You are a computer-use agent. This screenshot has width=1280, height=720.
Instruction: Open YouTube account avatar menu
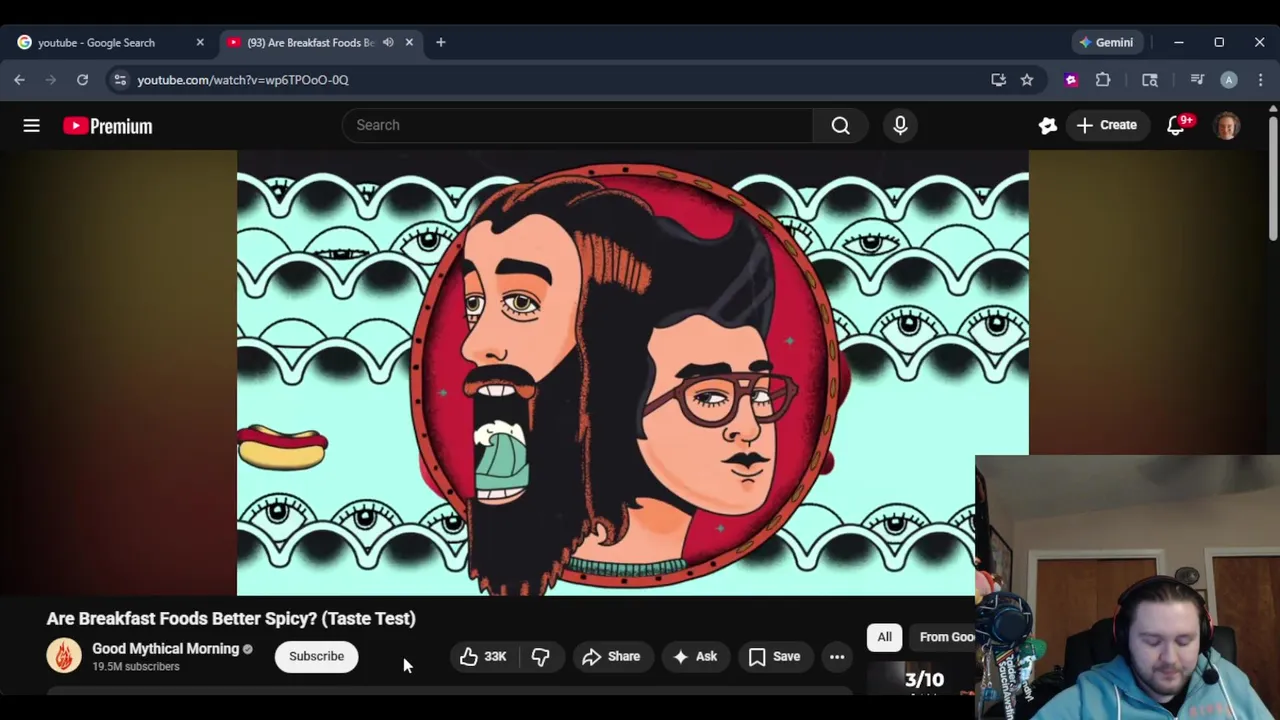pyautogui.click(x=1227, y=125)
